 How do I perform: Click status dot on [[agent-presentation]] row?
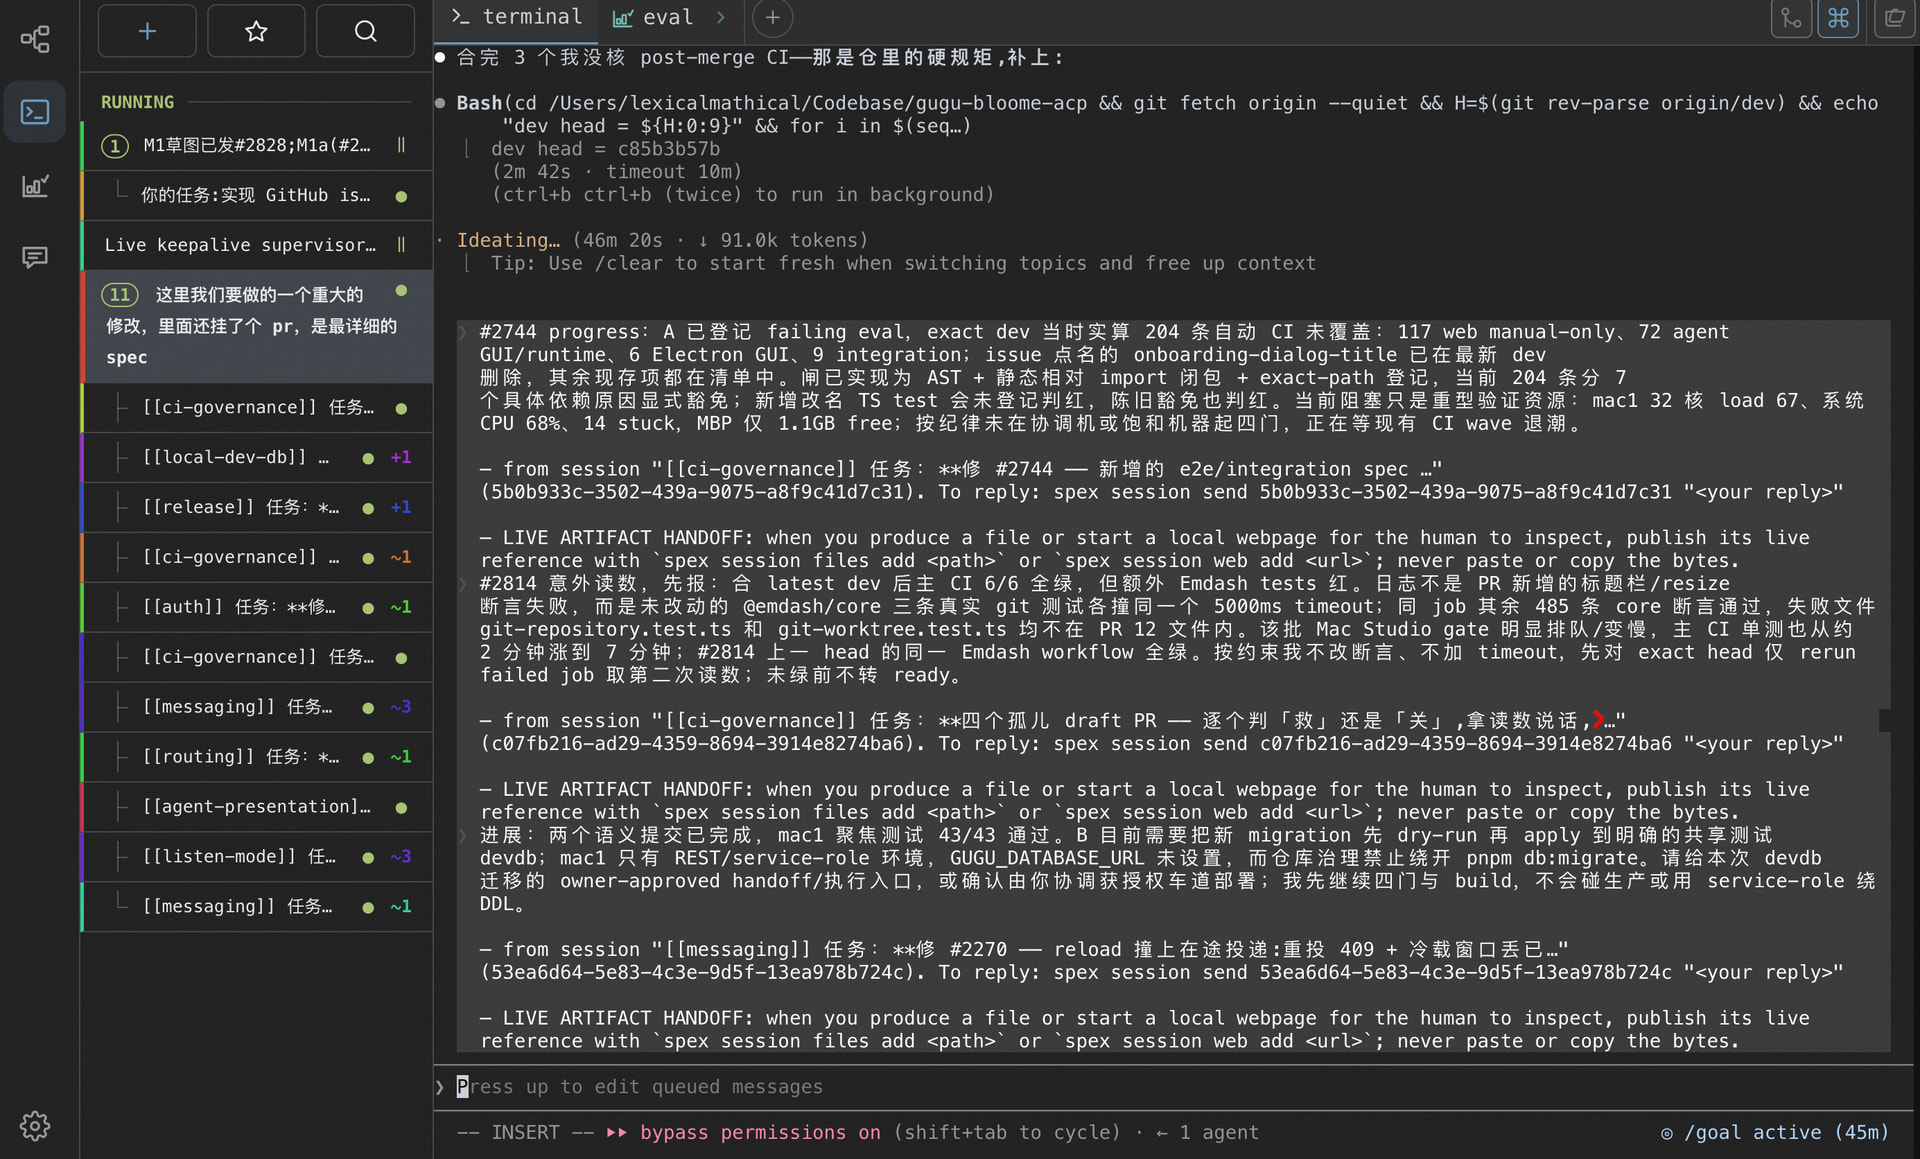[401, 807]
